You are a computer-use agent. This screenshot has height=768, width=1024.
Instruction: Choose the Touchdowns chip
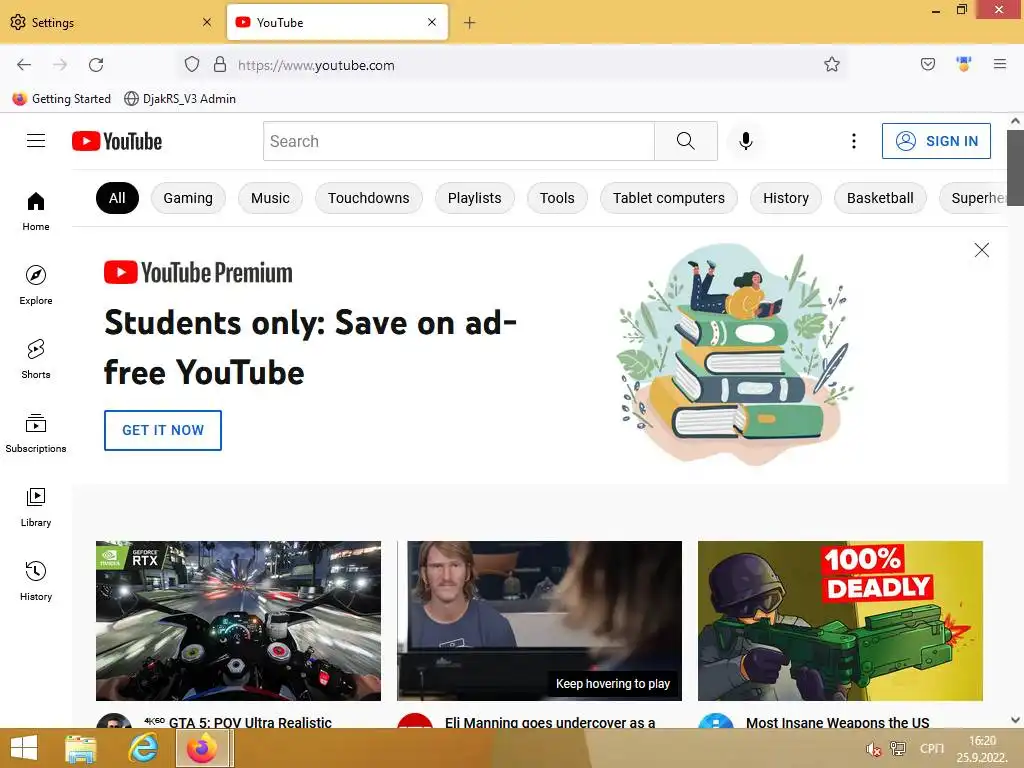[368, 198]
